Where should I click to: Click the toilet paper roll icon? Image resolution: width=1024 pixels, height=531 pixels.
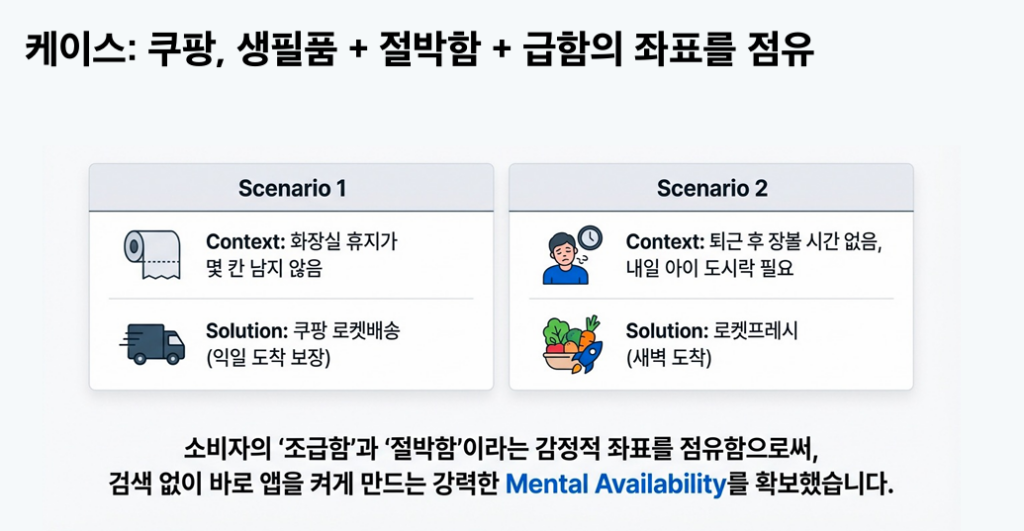tap(151, 254)
